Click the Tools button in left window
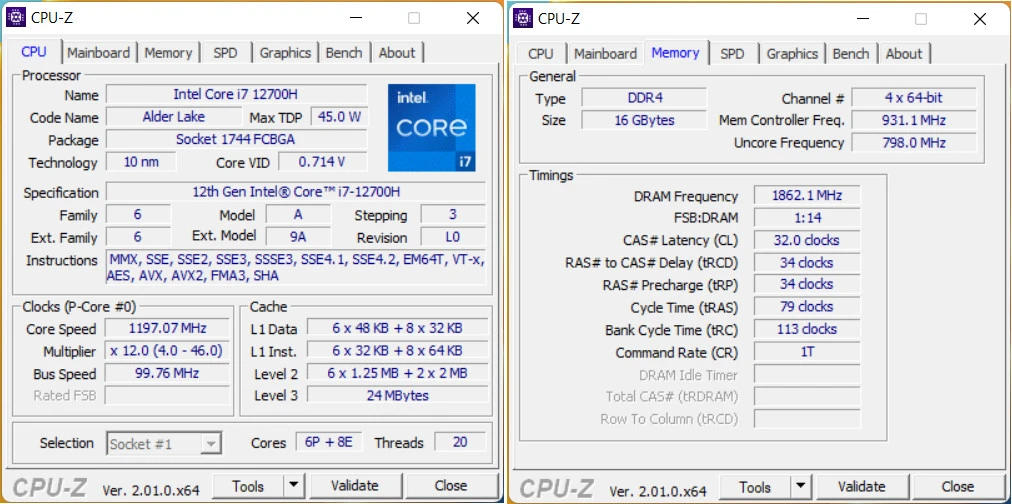 point(248,486)
